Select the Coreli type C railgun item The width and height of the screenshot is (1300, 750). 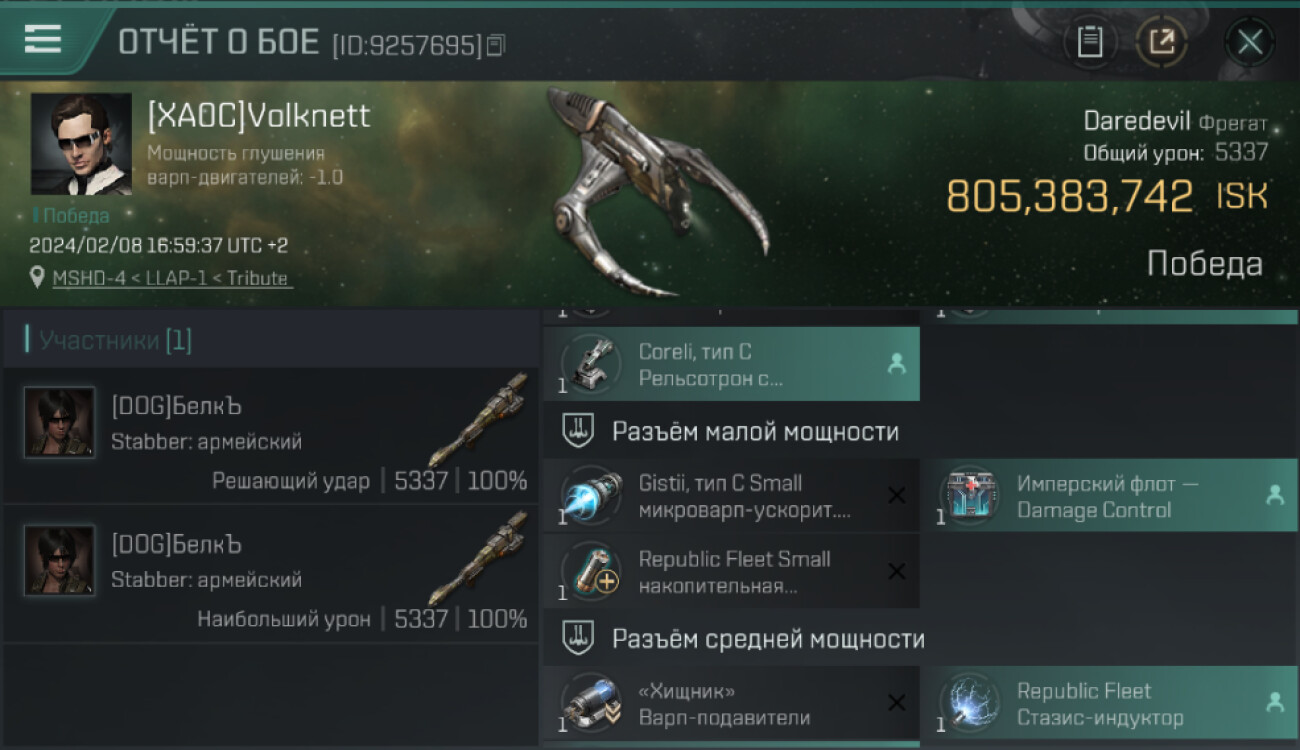click(x=731, y=365)
